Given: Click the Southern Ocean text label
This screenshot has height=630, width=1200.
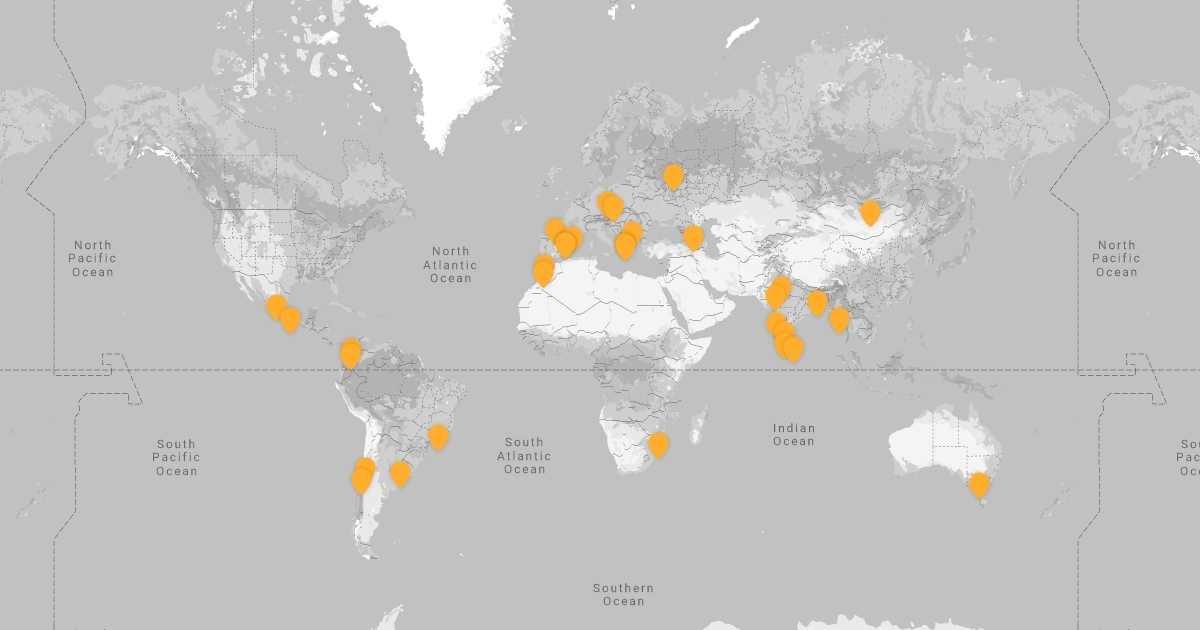Looking at the screenshot, I should point(623,594).
